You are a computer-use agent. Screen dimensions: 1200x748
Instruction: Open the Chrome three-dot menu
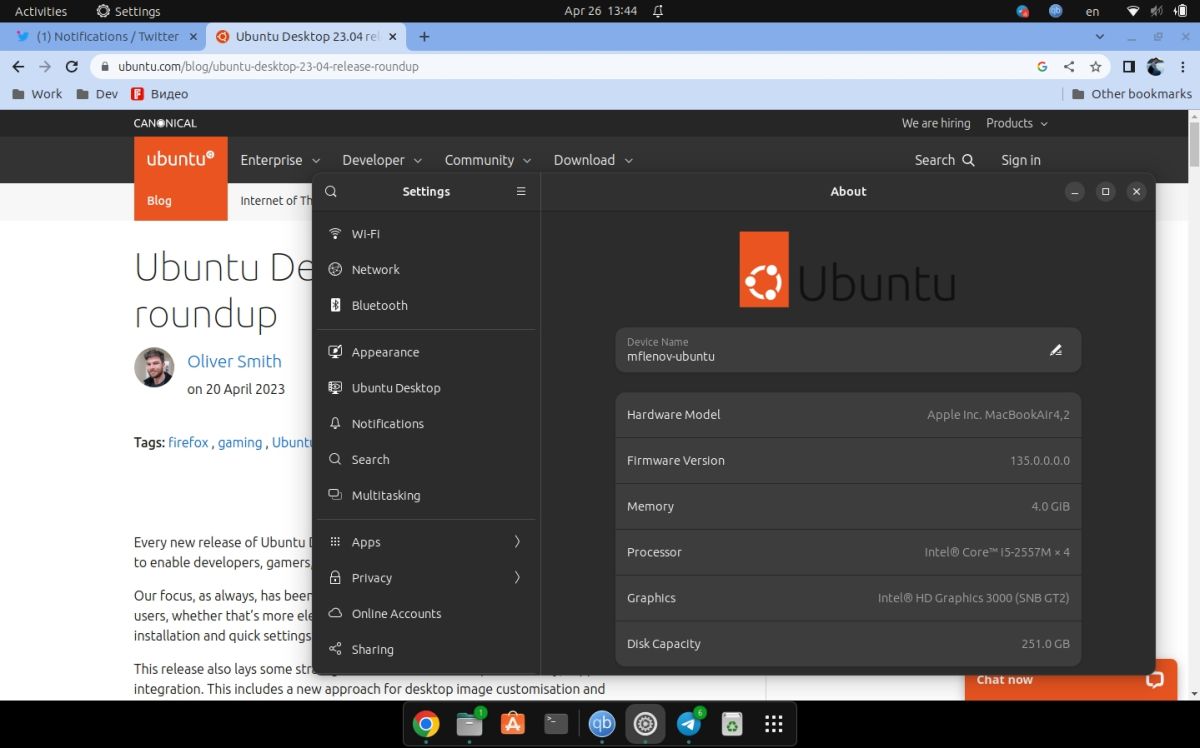pyautogui.click(x=1183, y=67)
